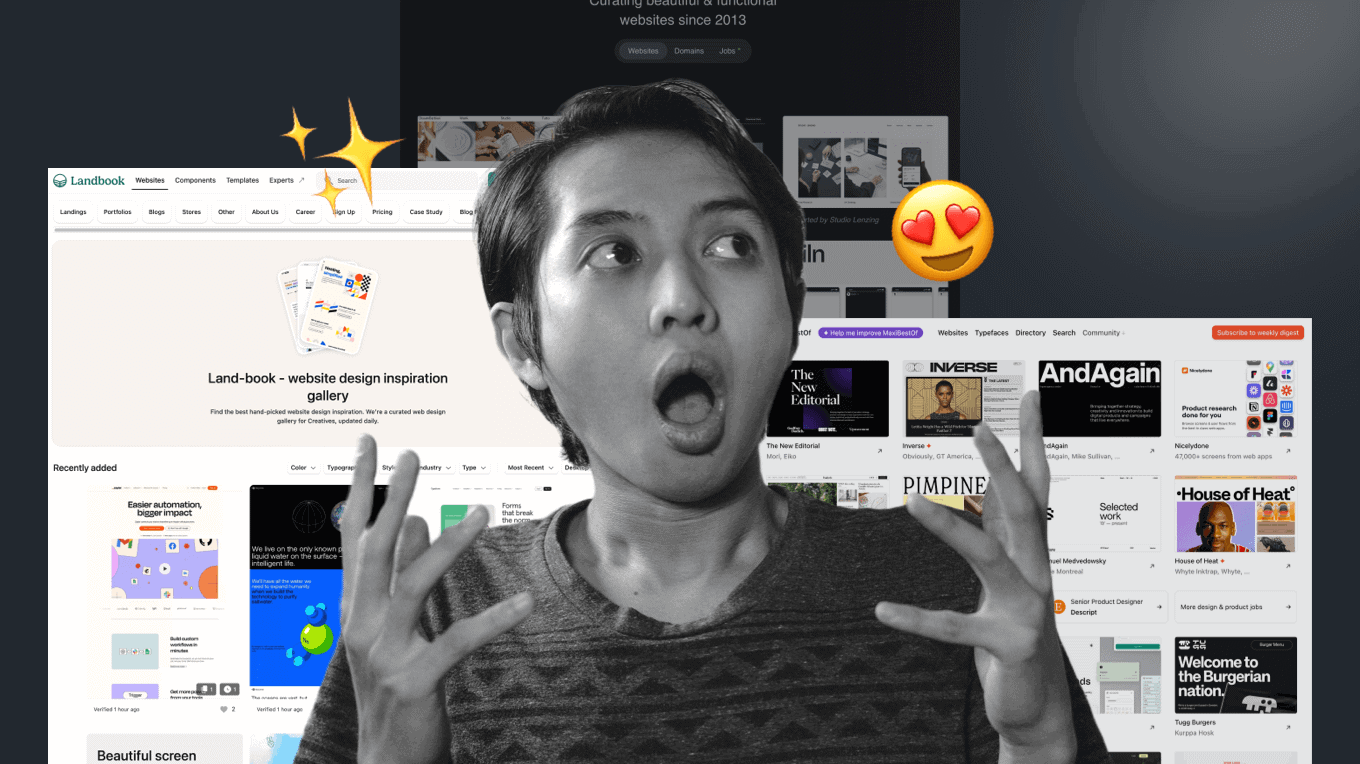Click the Descript logo on the job listing

tap(1060, 606)
